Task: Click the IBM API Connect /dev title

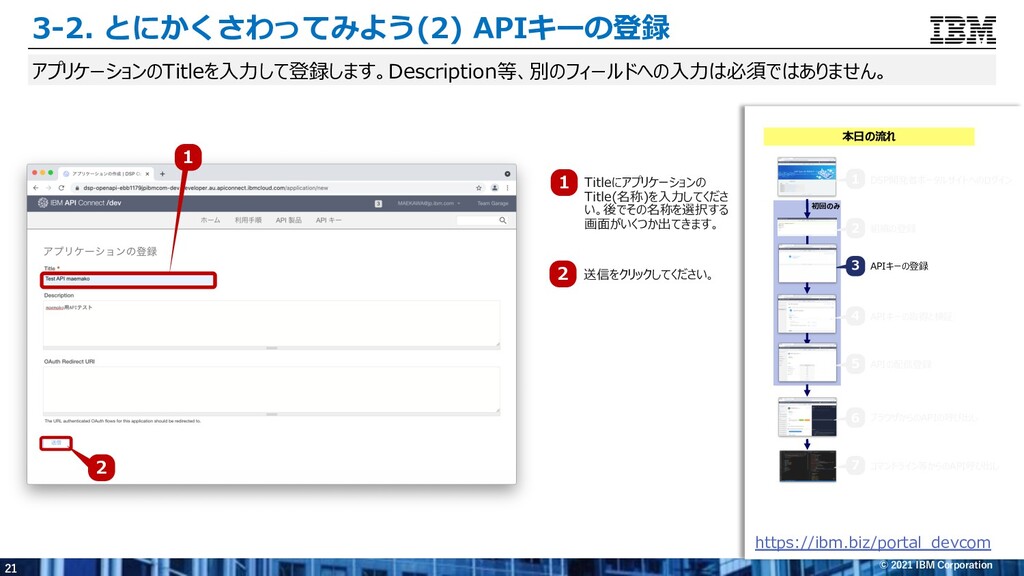Action: coord(86,203)
